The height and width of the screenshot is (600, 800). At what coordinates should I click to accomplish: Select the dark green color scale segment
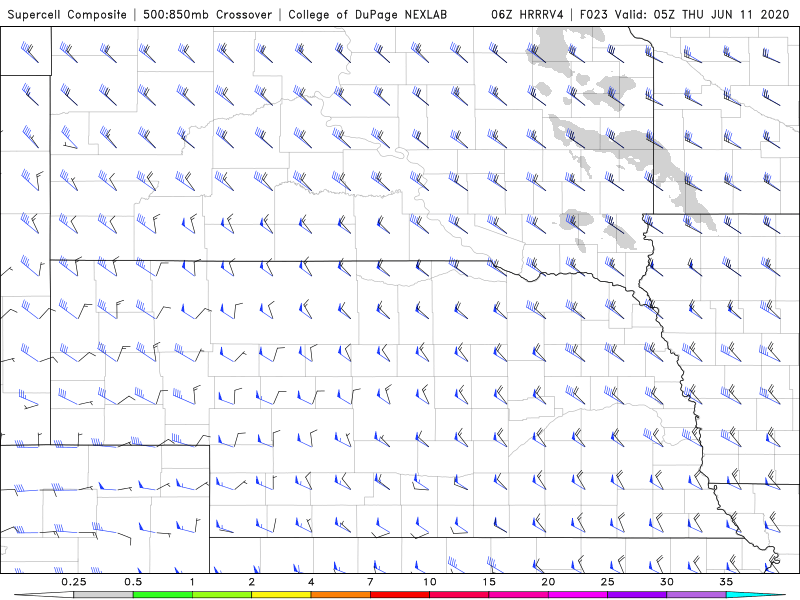click(163, 595)
